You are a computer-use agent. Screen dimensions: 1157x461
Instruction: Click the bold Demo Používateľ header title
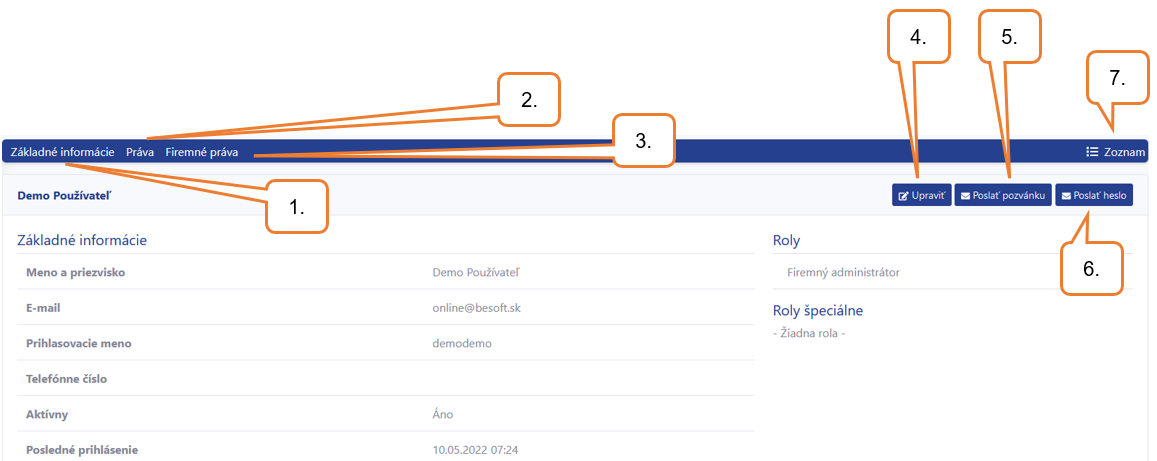click(65, 195)
